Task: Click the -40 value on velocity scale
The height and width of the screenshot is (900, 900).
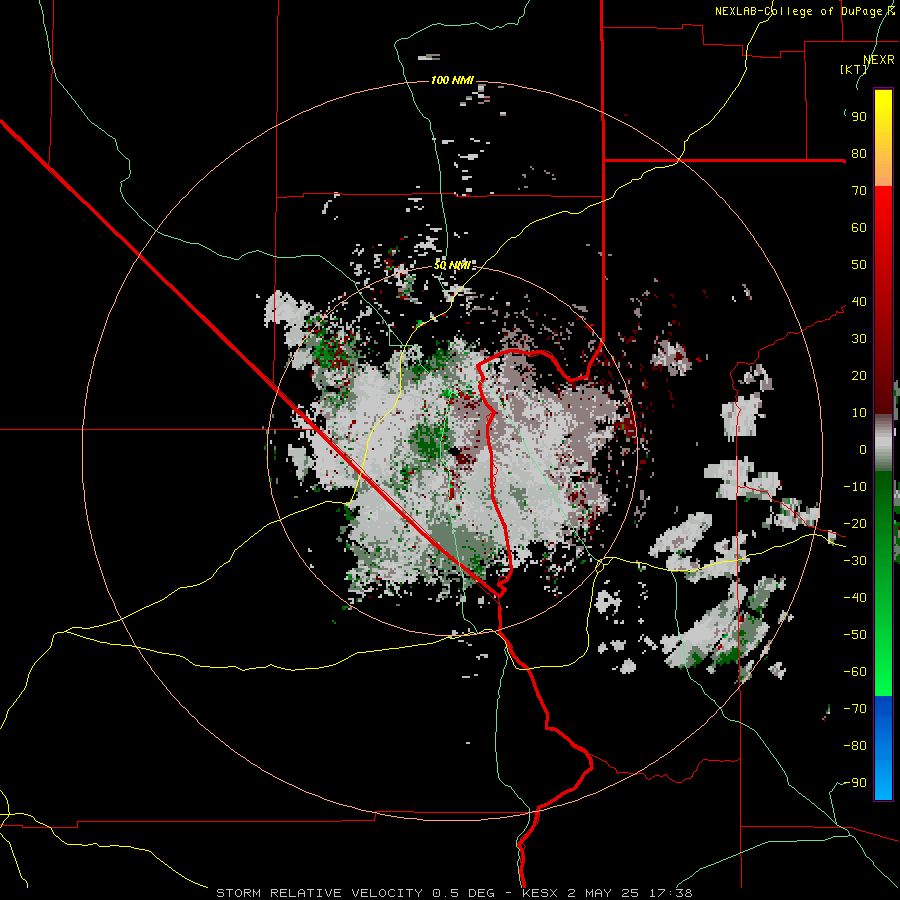Action: (x=855, y=598)
